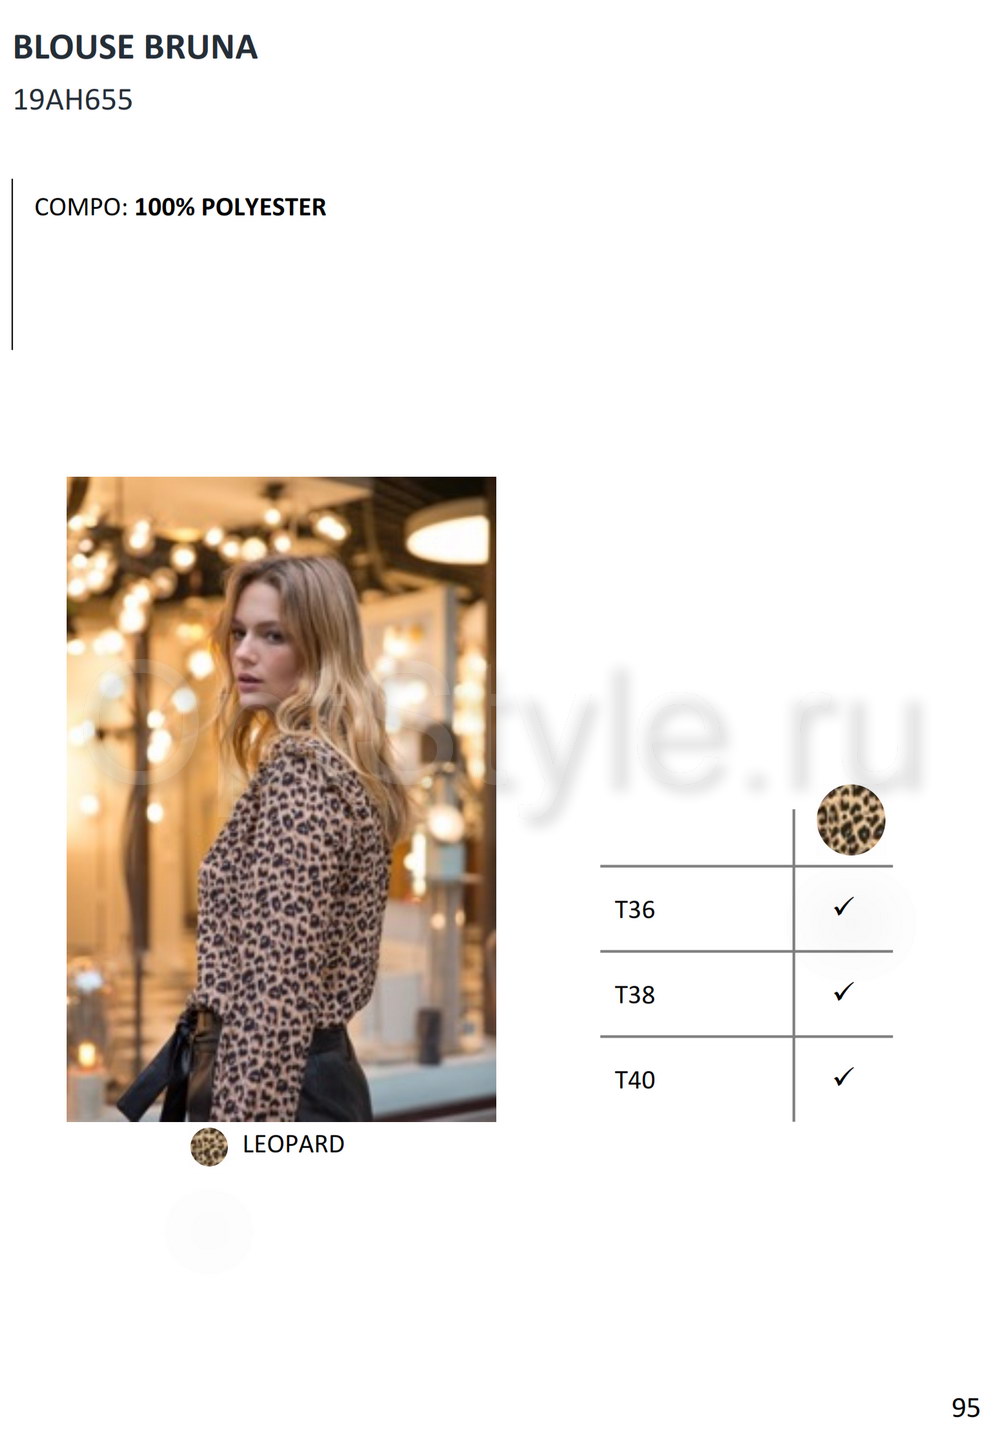Viewport: 1000px width, 1452px height.
Task: Click the 100% POLYESTER composition text
Action: click(x=230, y=207)
